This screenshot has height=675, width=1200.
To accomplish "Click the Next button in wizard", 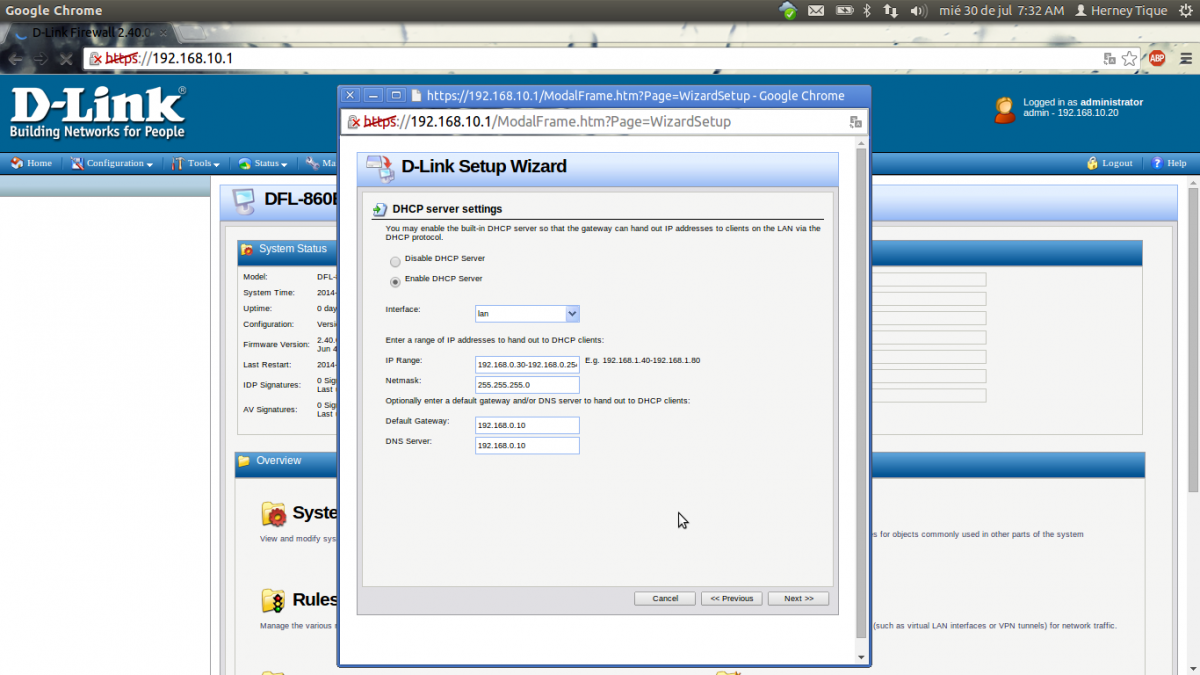I will (x=798, y=598).
